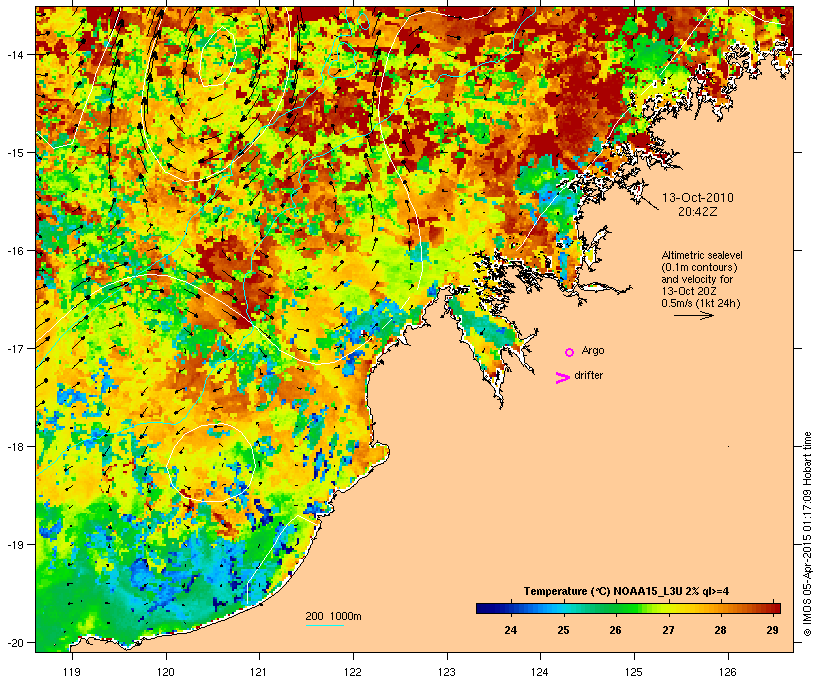Click longitude axis label 119
Screen dimensions: 820x680
tap(72, 672)
